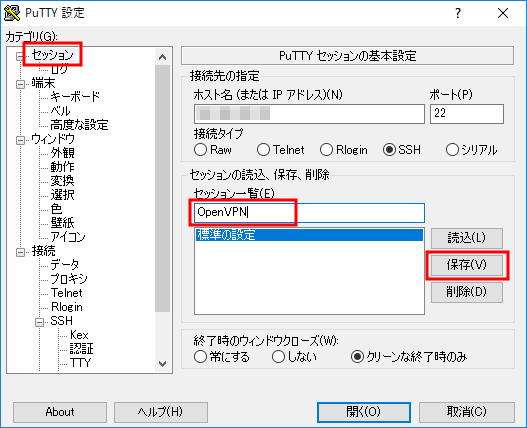The width and height of the screenshot is (527, 428).
Task: Open Rlogin category in tree
Action: [x=67, y=307]
